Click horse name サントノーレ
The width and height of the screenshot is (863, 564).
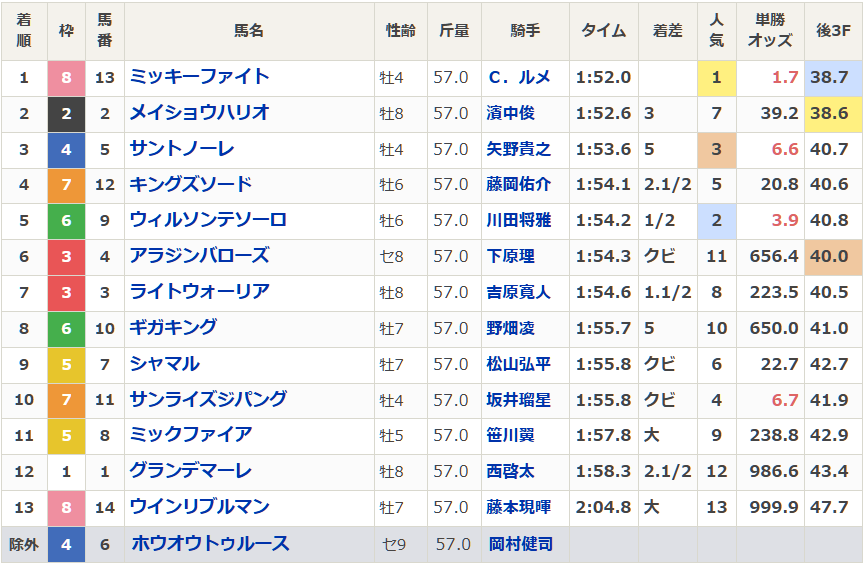[181, 149]
